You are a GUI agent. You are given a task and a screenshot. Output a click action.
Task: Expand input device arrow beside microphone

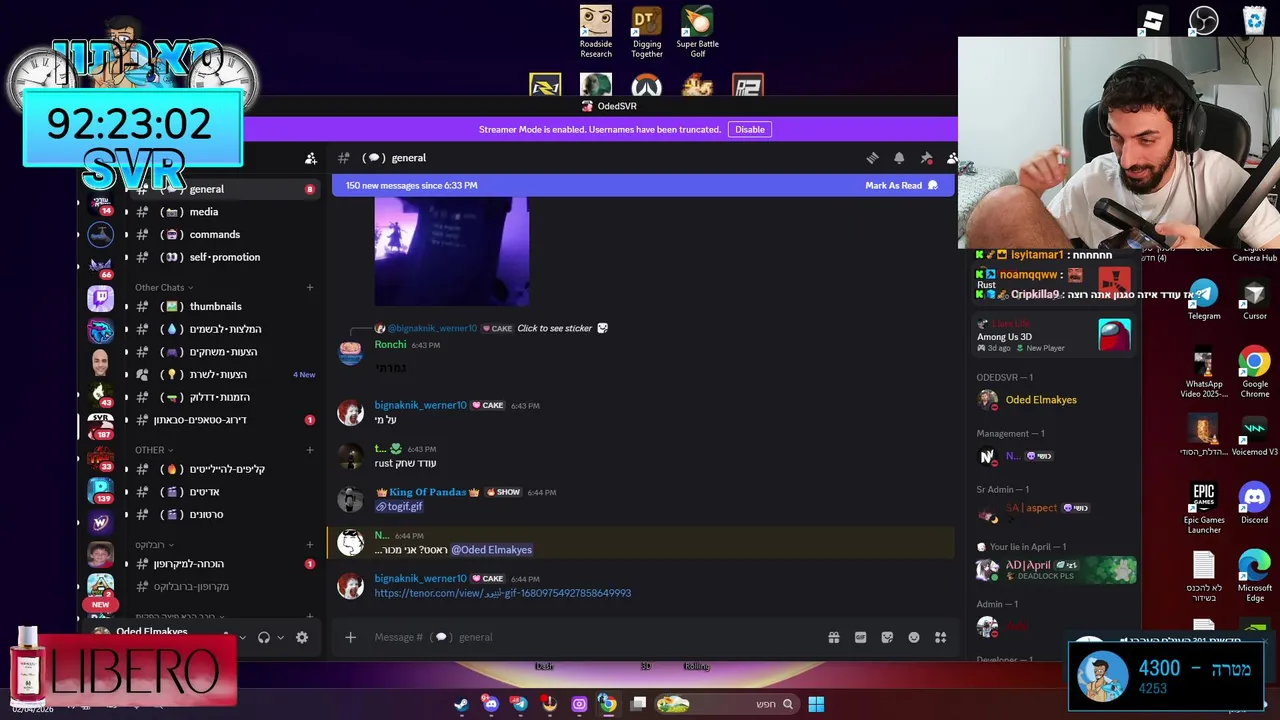coord(242,637)
